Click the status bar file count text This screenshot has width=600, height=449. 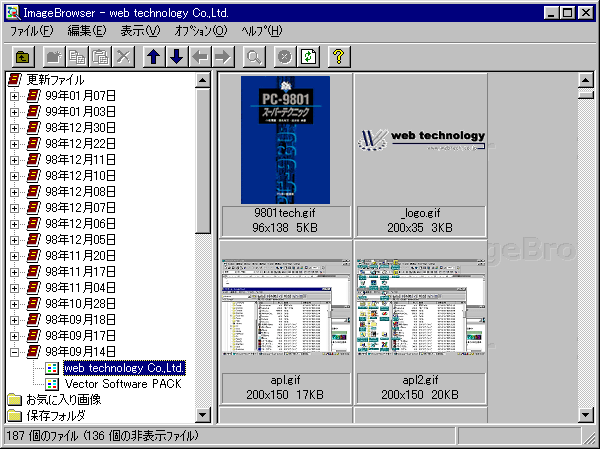click(x=103, y=436)
